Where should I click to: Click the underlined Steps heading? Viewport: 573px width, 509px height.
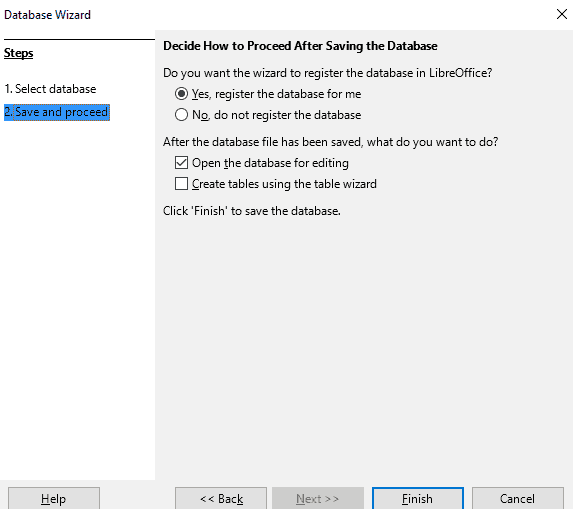(18, 53)
